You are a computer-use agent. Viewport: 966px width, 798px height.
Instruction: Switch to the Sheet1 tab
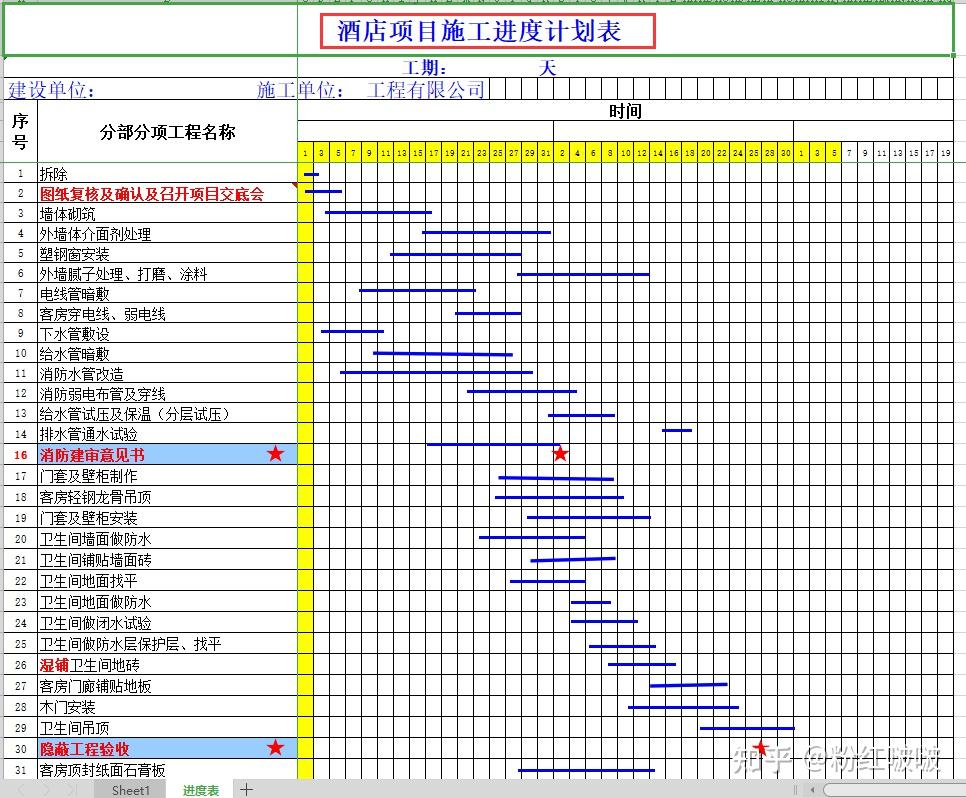[130, 790]
